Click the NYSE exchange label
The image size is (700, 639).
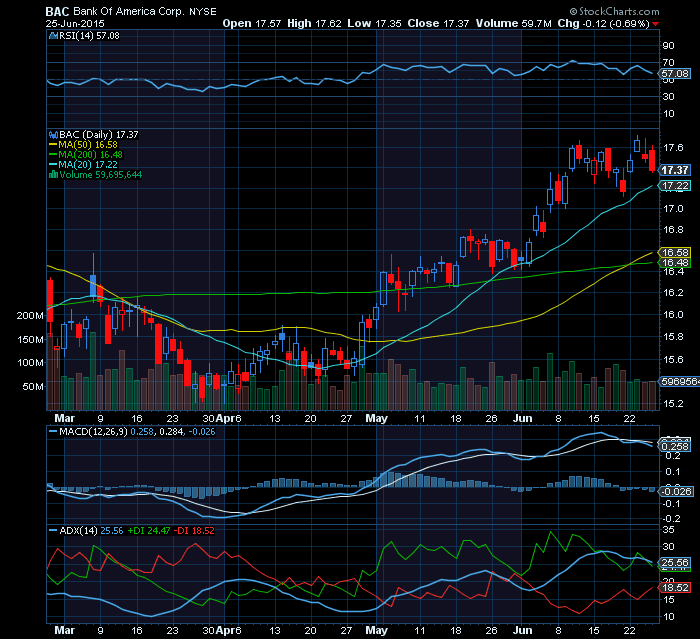click(x=203, y=12)
